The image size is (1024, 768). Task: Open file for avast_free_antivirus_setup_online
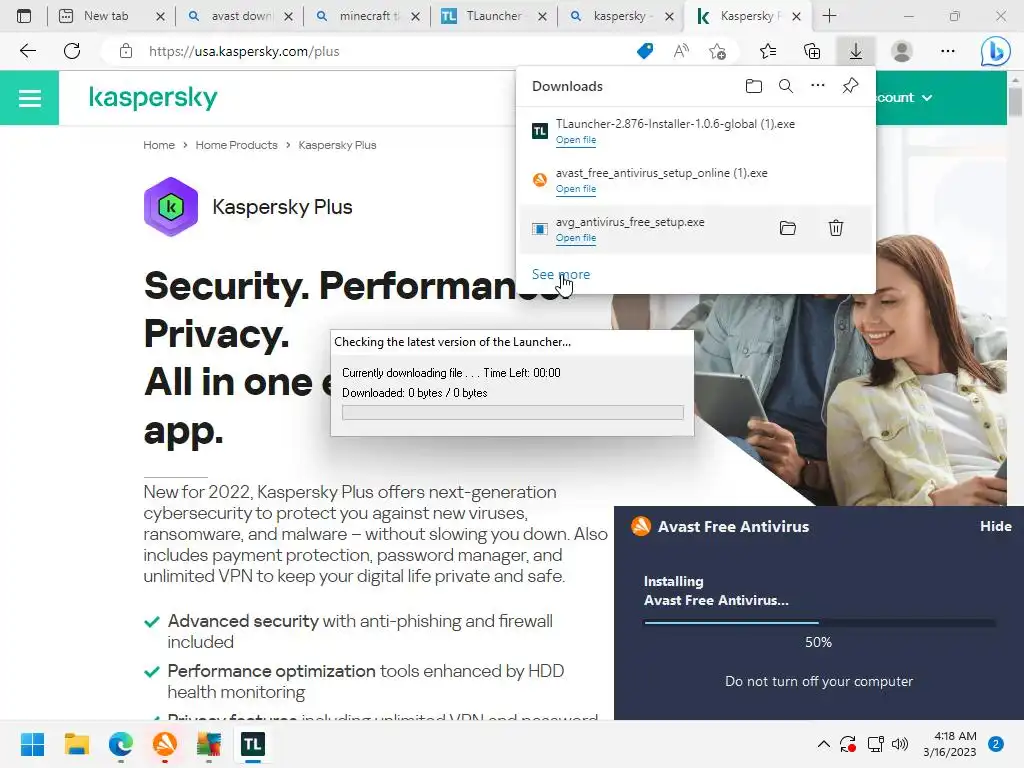click(x=575, y=189)
